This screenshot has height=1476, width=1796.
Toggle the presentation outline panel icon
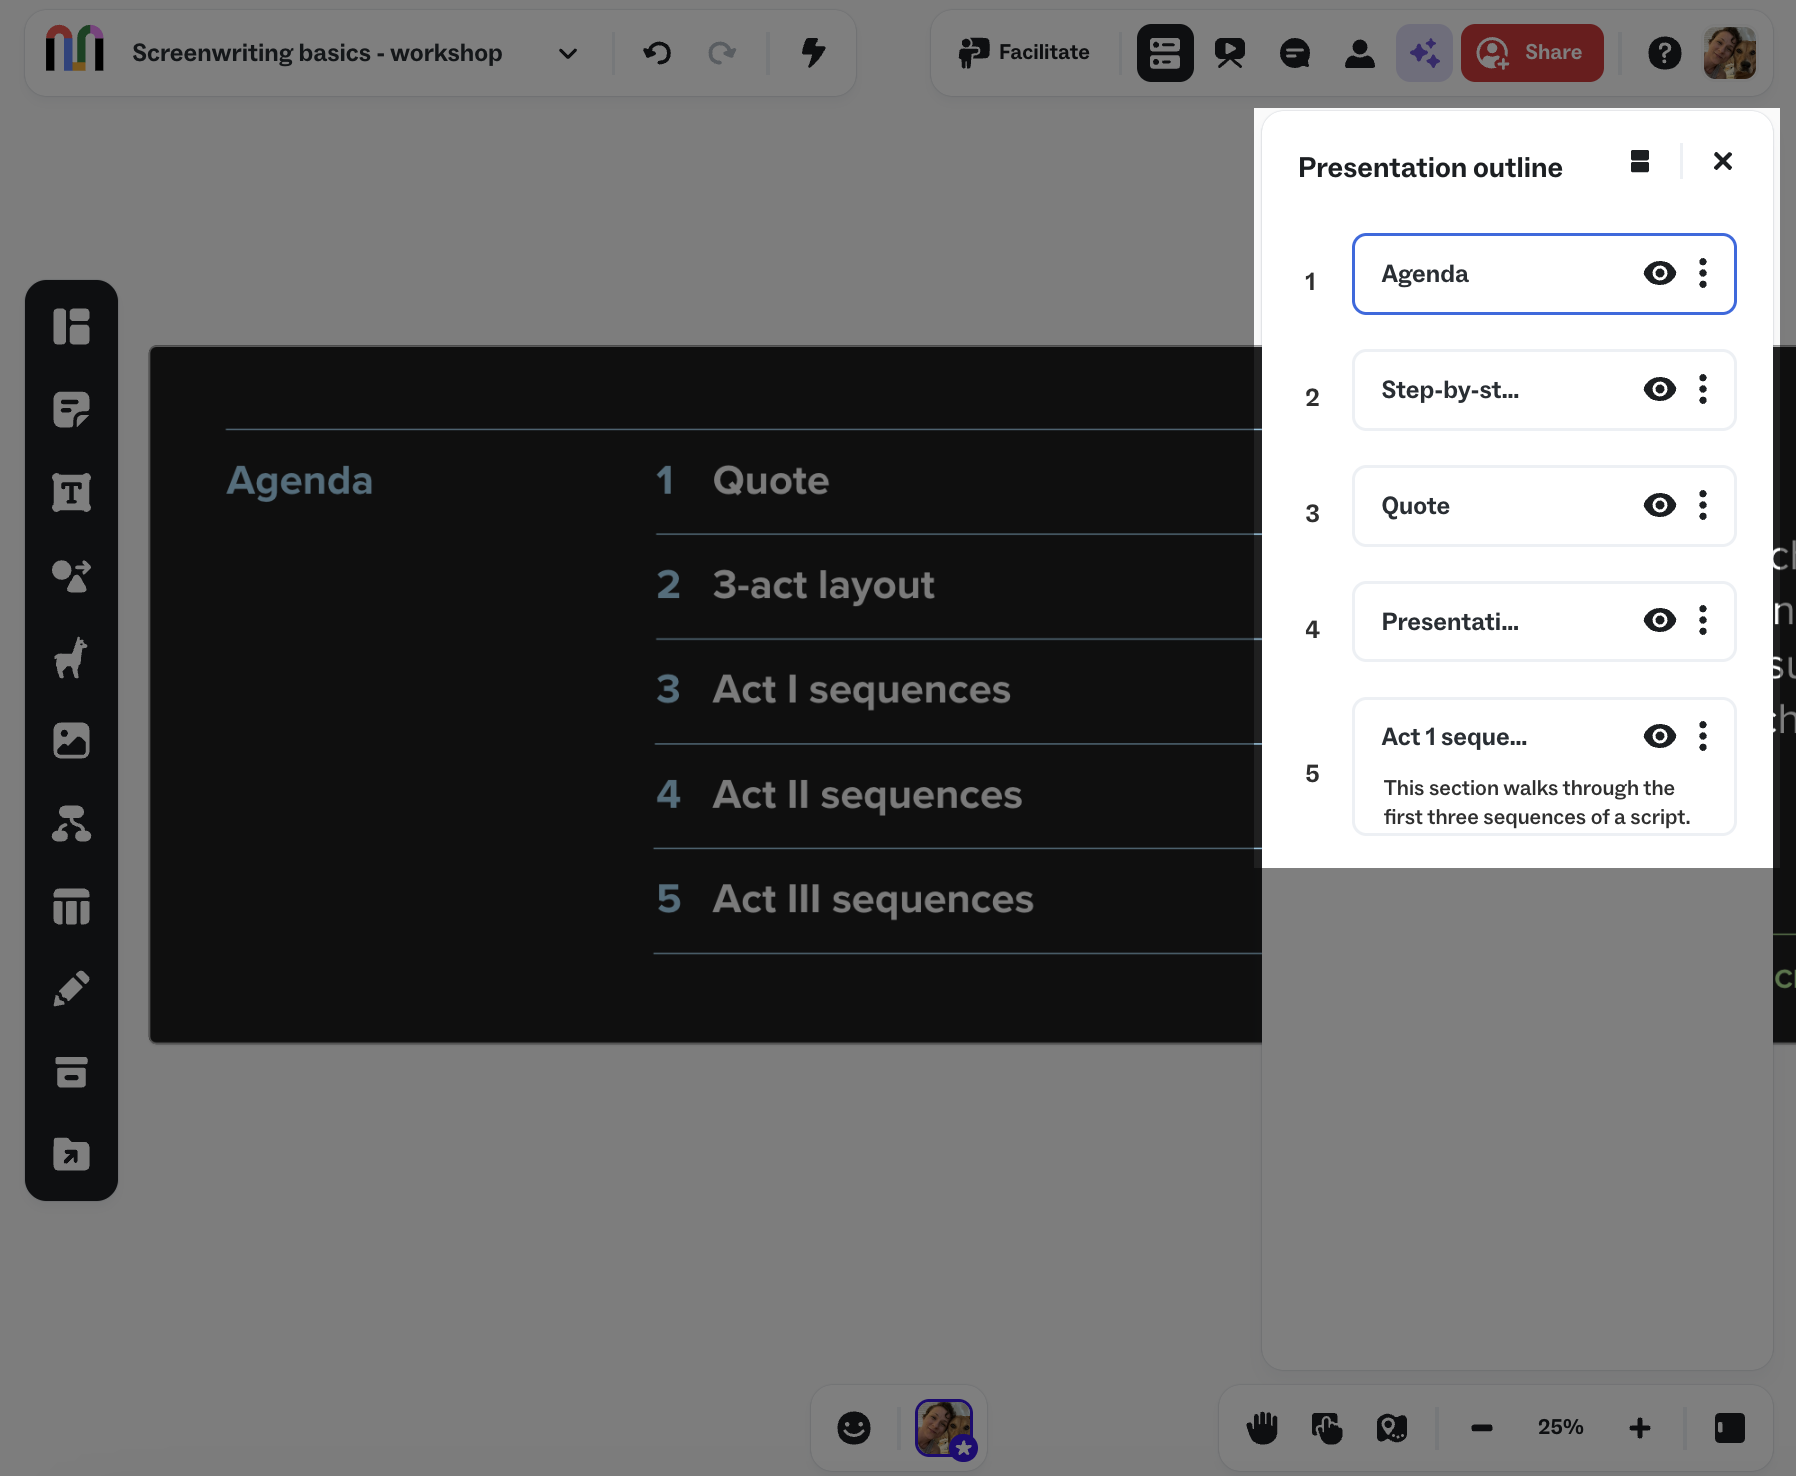1165,53
